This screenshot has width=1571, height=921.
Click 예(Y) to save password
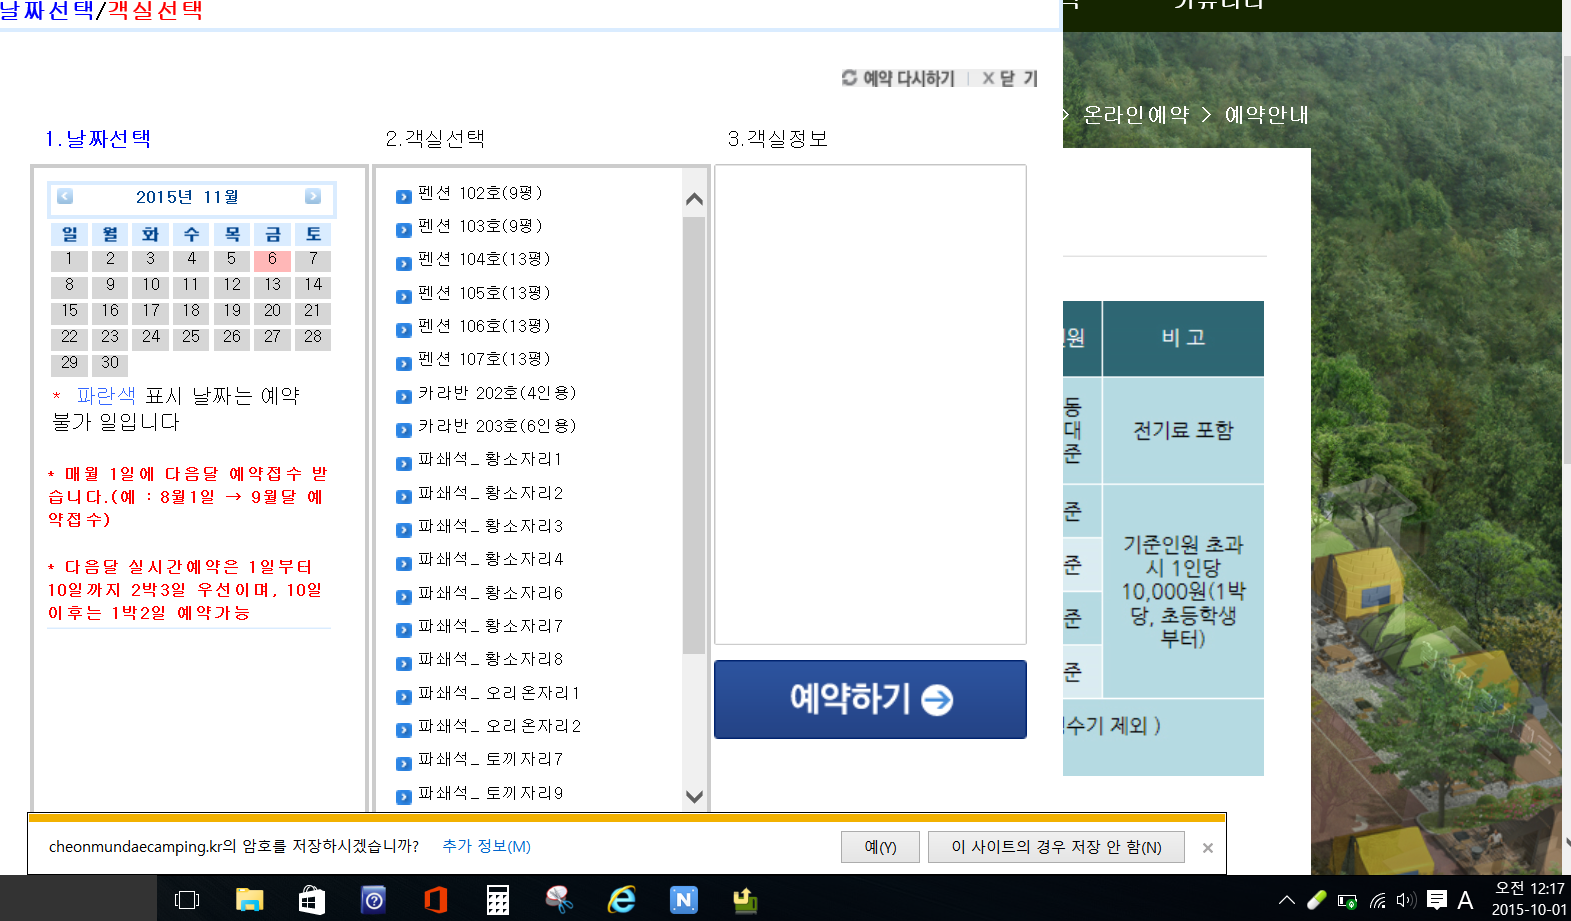pyautogui.click(x=880, y=847)
